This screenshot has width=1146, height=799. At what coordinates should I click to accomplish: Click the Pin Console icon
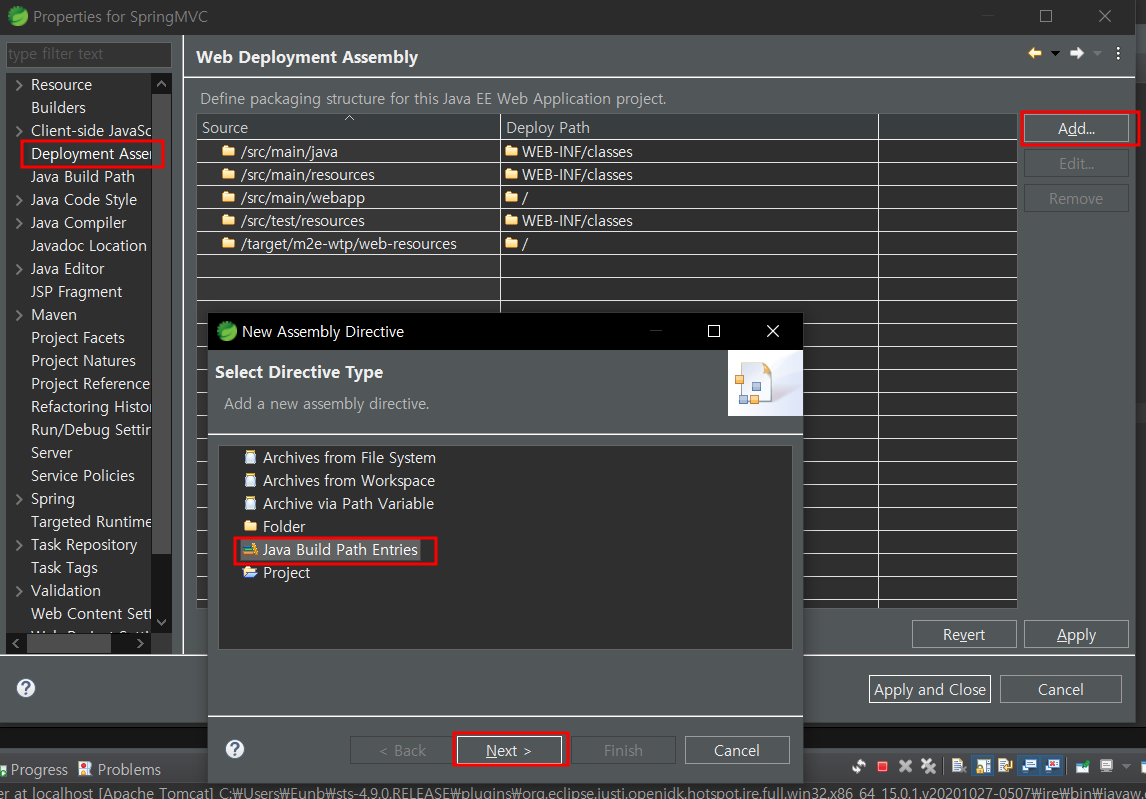point(1083,766)
